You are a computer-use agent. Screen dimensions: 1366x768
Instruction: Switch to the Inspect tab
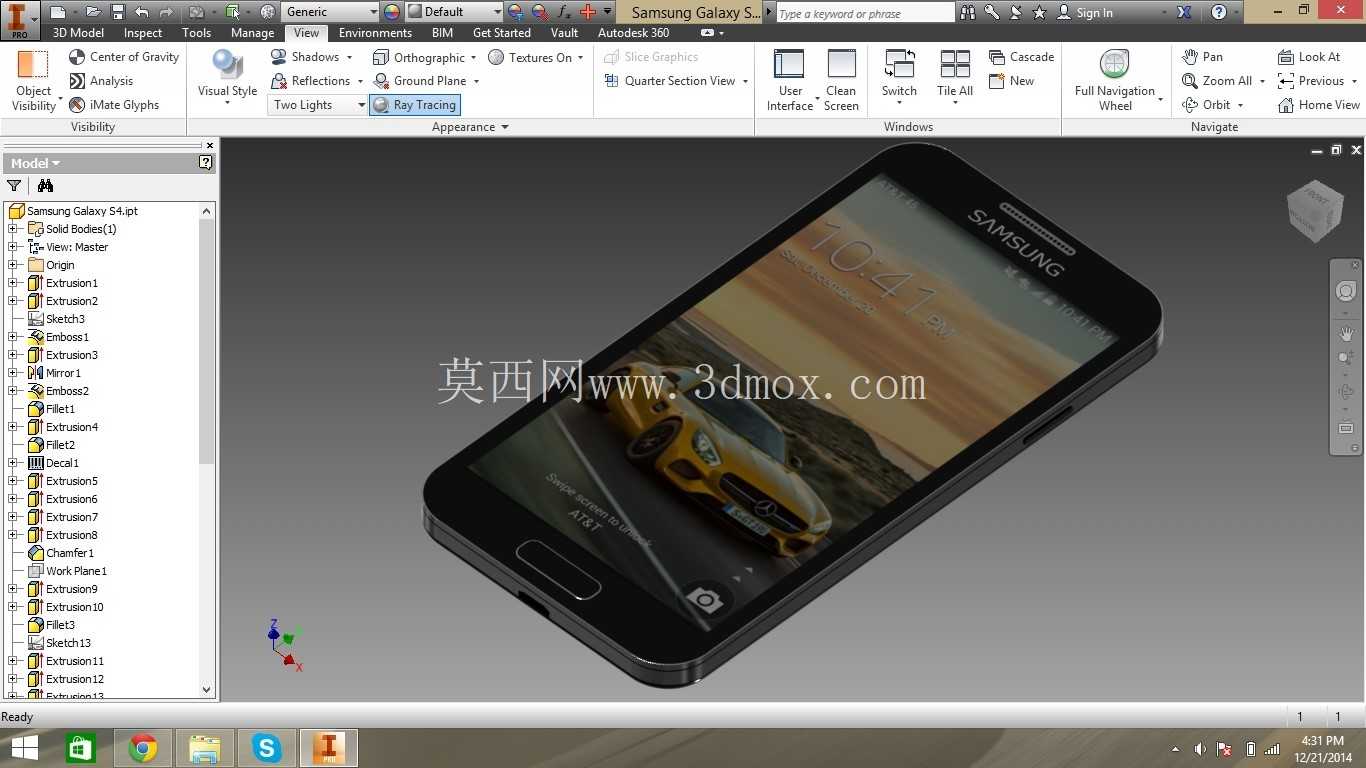(143, 33)
